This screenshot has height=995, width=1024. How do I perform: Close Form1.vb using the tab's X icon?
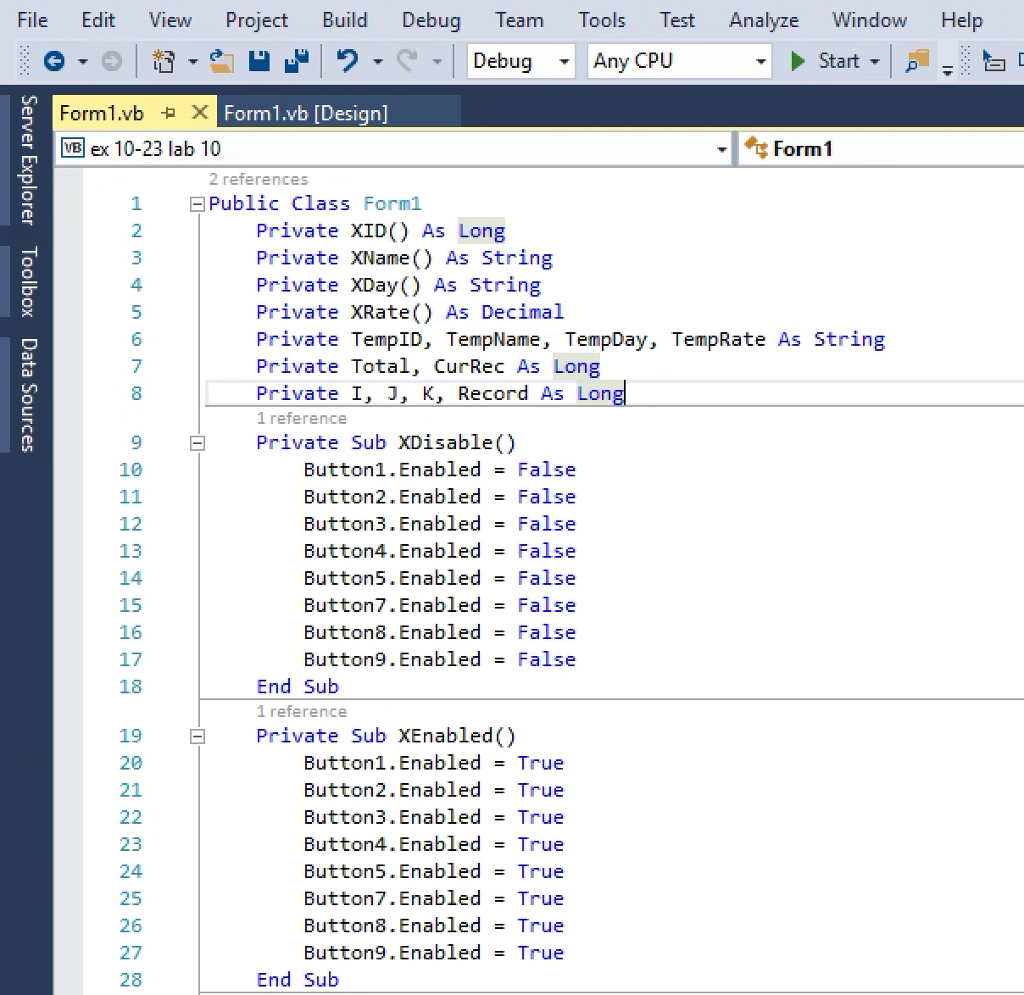(x=199, y=112)
